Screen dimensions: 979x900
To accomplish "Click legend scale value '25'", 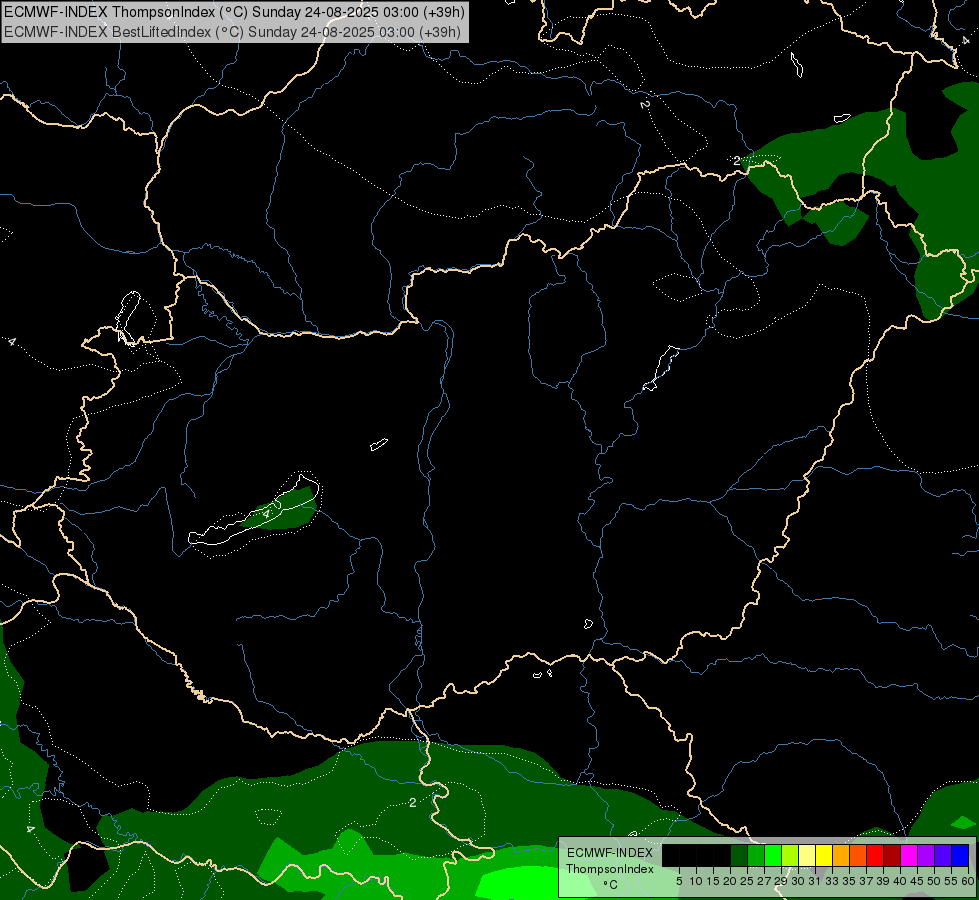I will point(747,881).
